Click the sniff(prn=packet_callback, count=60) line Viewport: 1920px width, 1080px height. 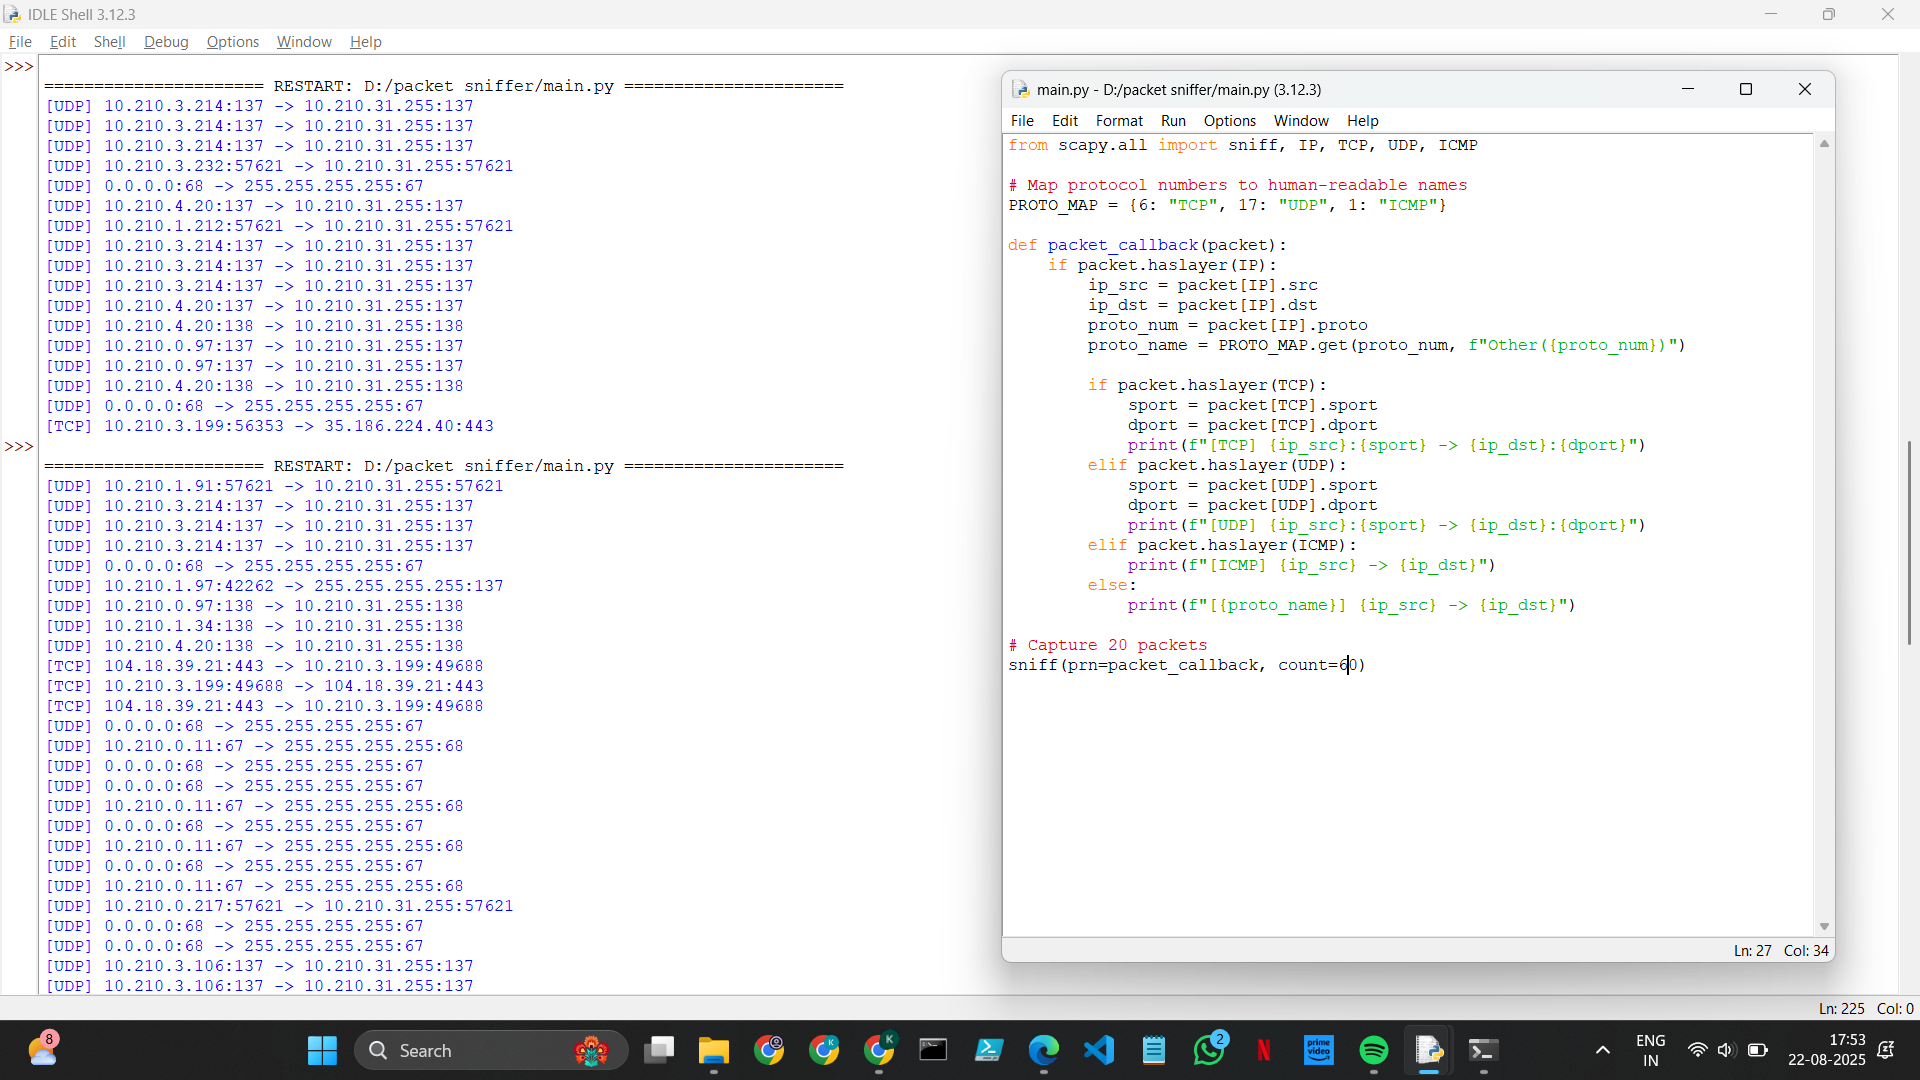pyautogui.click(x=1187, y=665)
